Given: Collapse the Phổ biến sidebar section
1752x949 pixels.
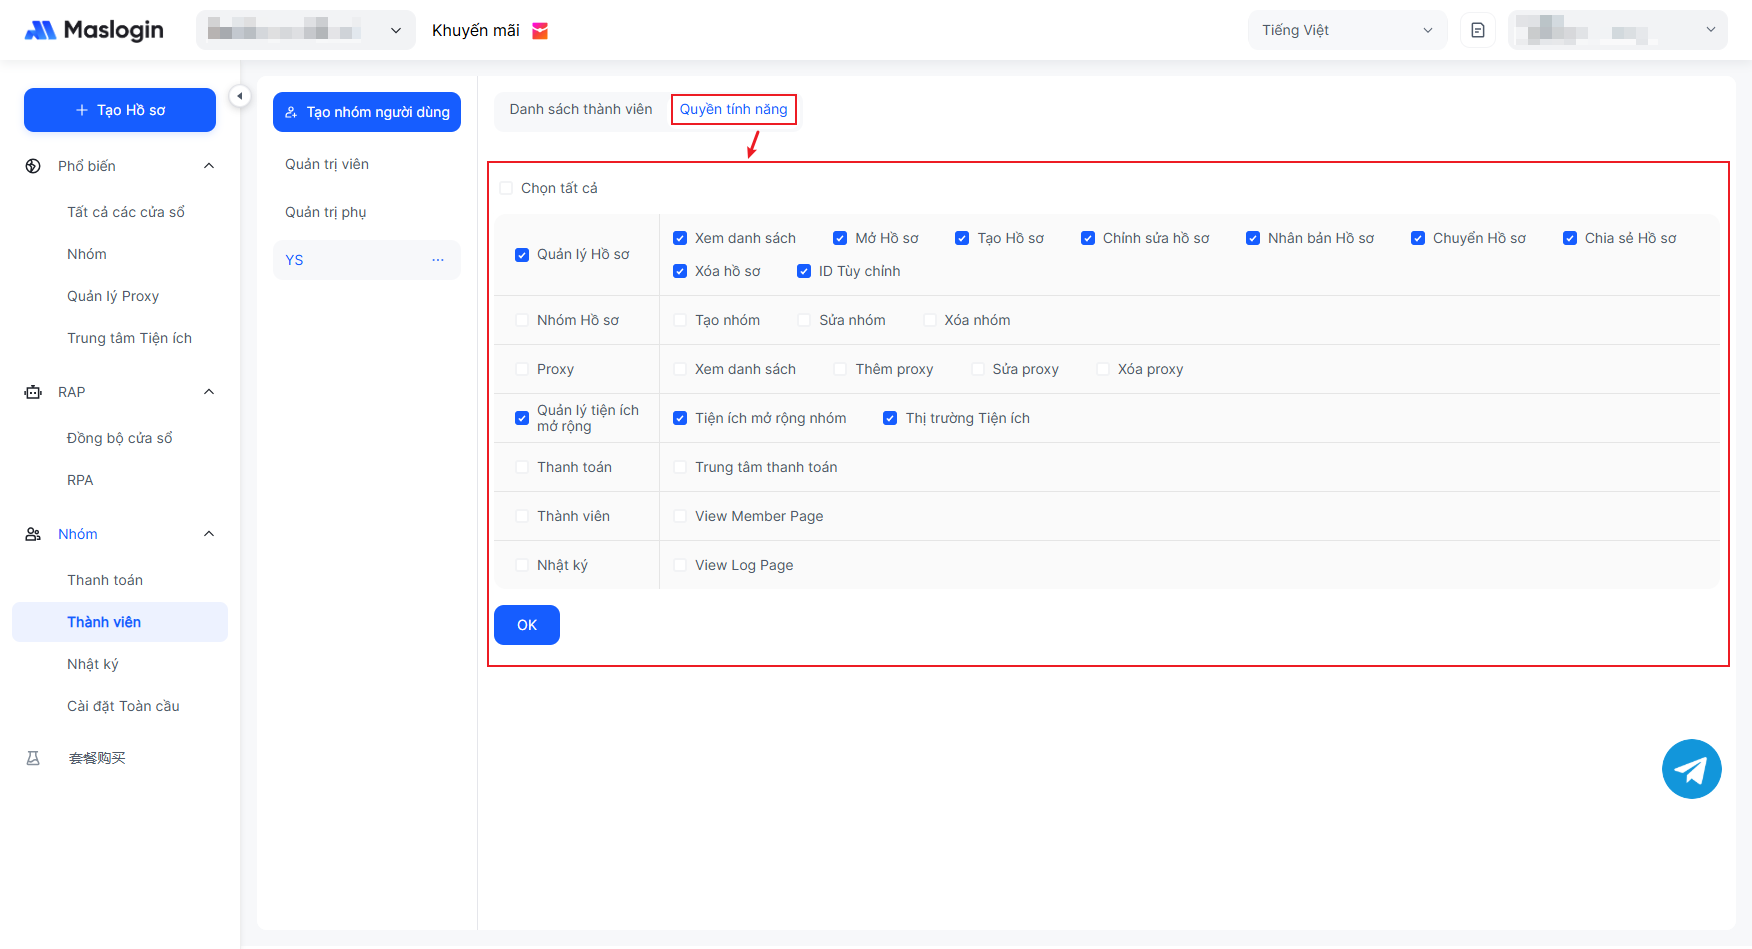Looking at the screenshot, I should coord(209,166).
